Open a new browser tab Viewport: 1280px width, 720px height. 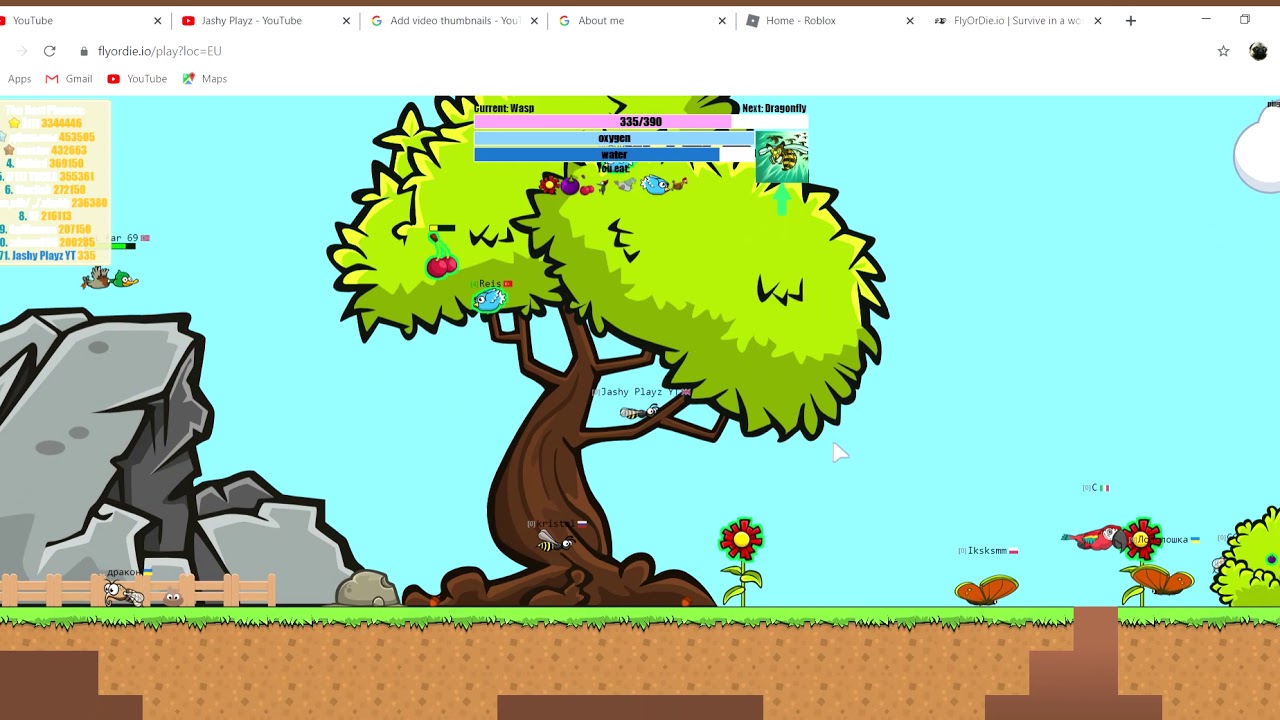pyautogui.click(x=1131, y=20)
